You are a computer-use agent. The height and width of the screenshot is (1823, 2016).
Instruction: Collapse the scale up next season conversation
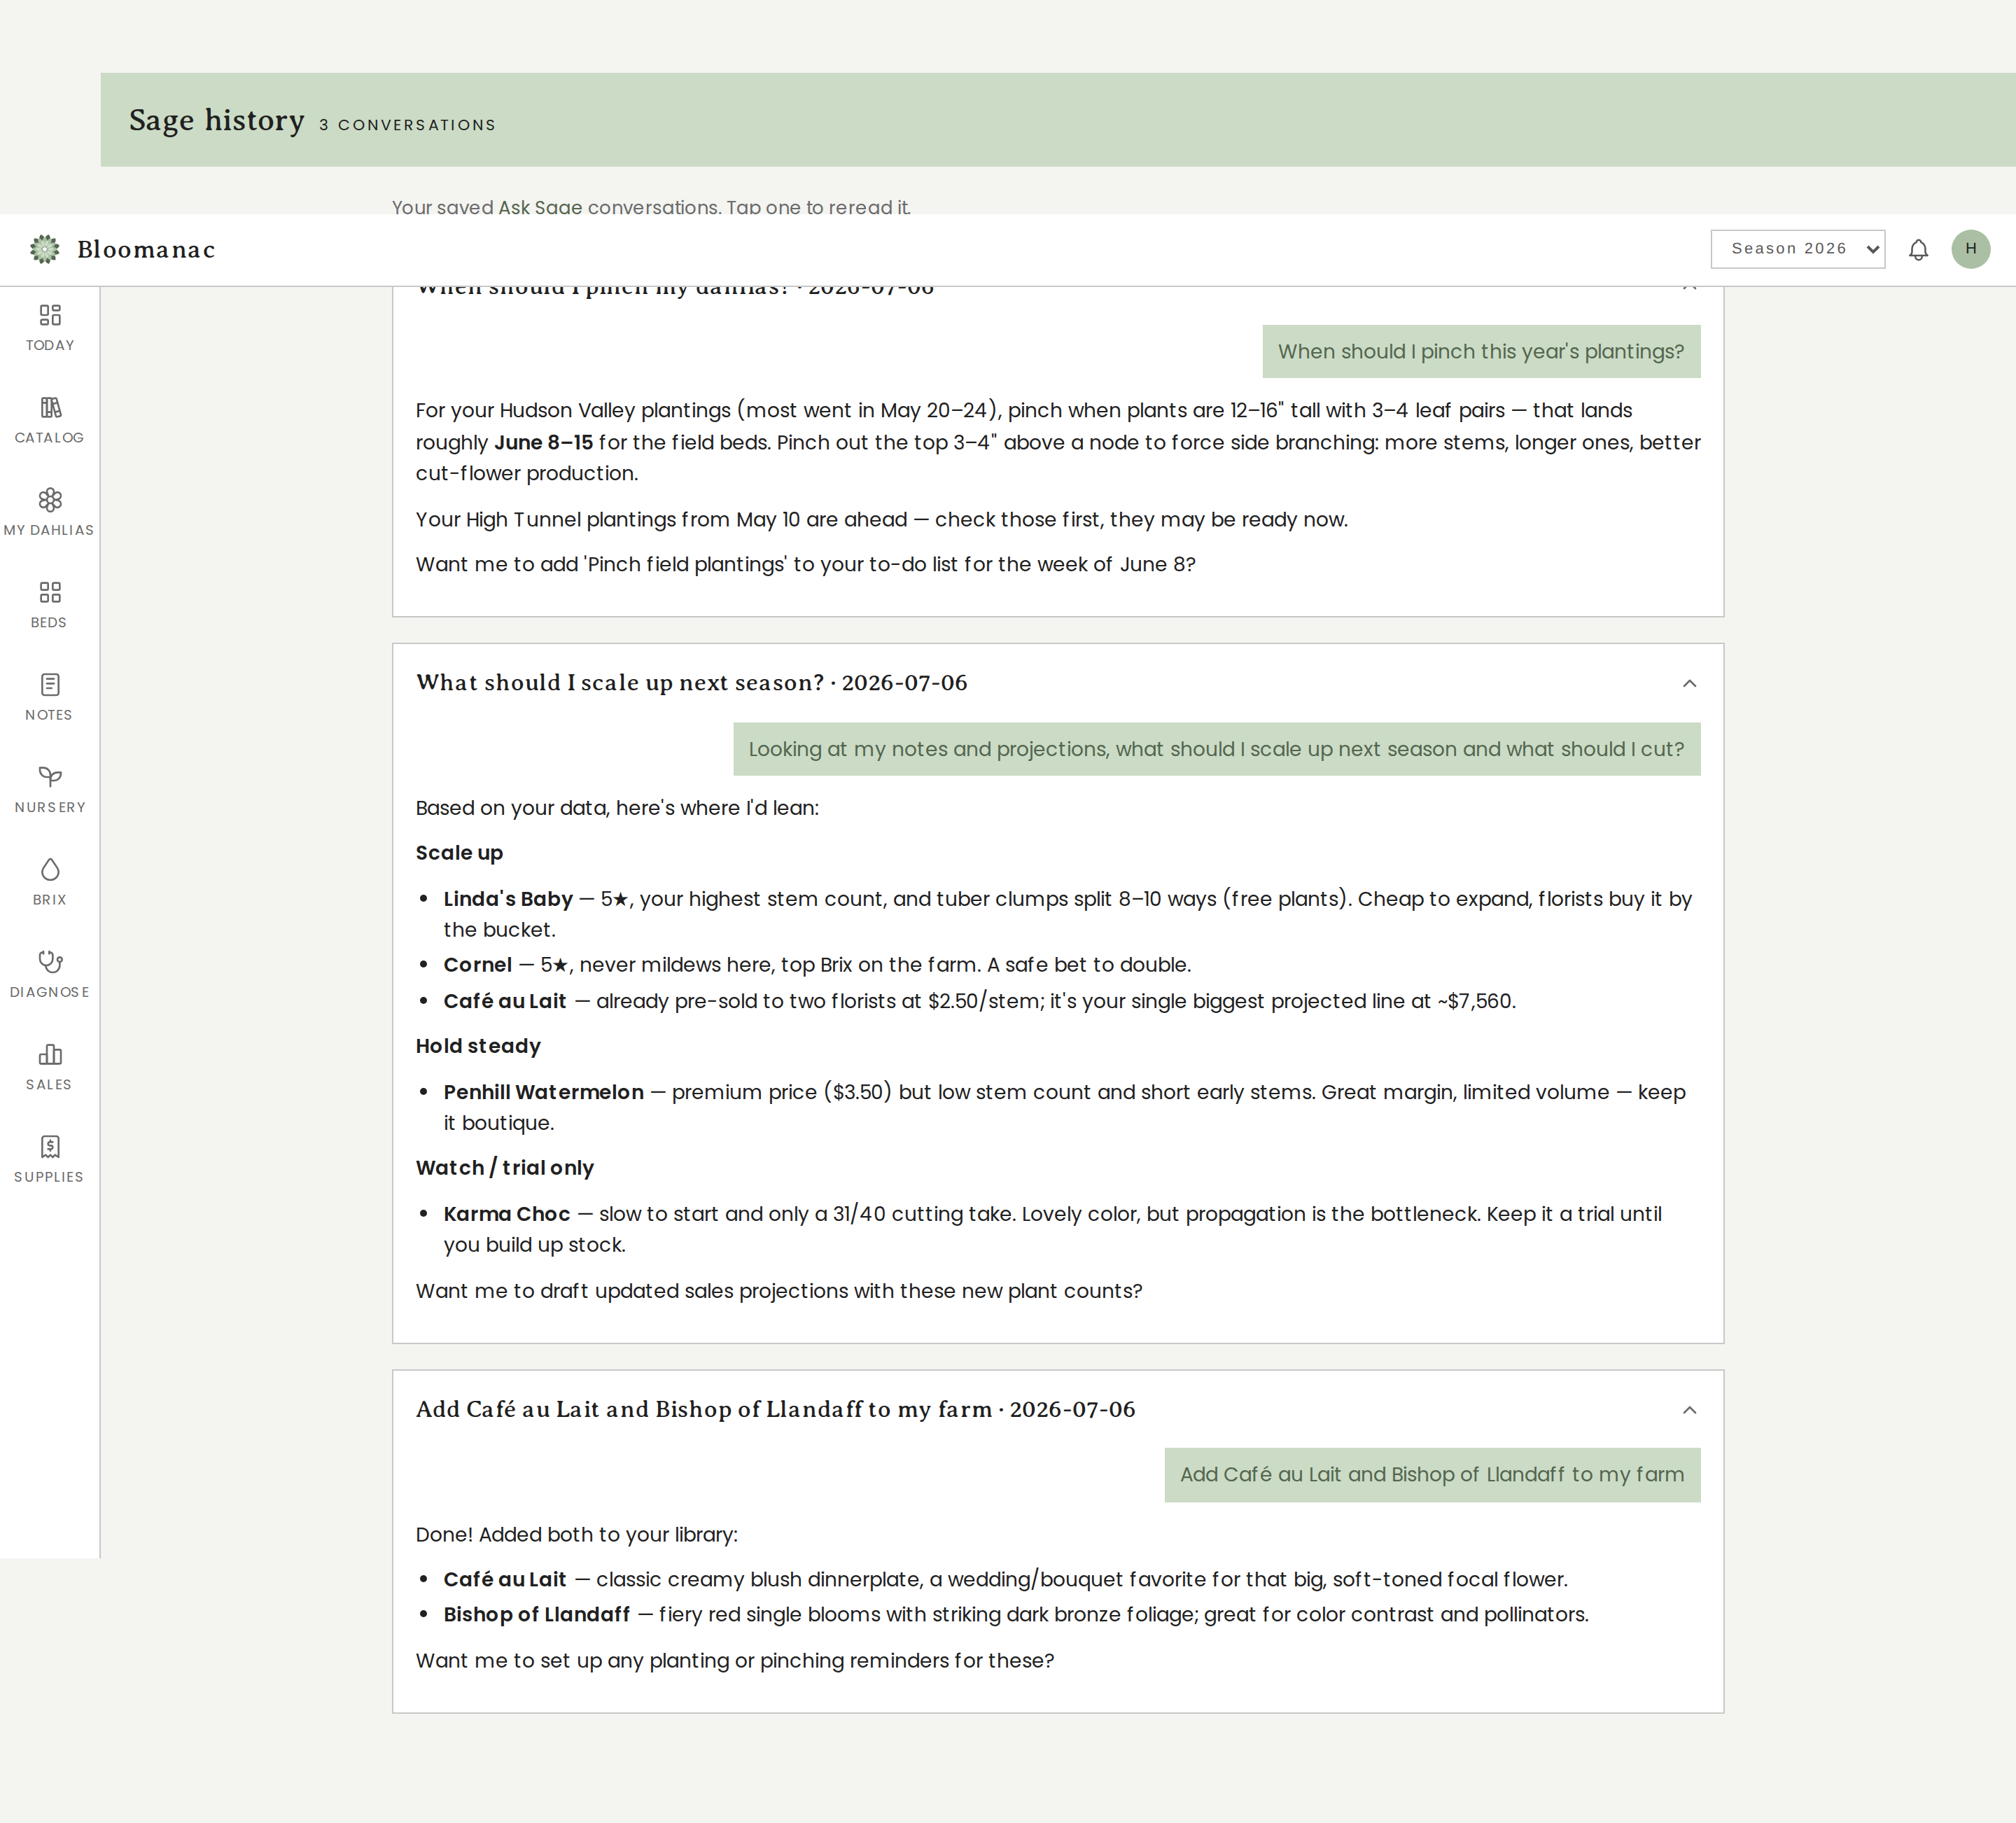click(1689, 683)
